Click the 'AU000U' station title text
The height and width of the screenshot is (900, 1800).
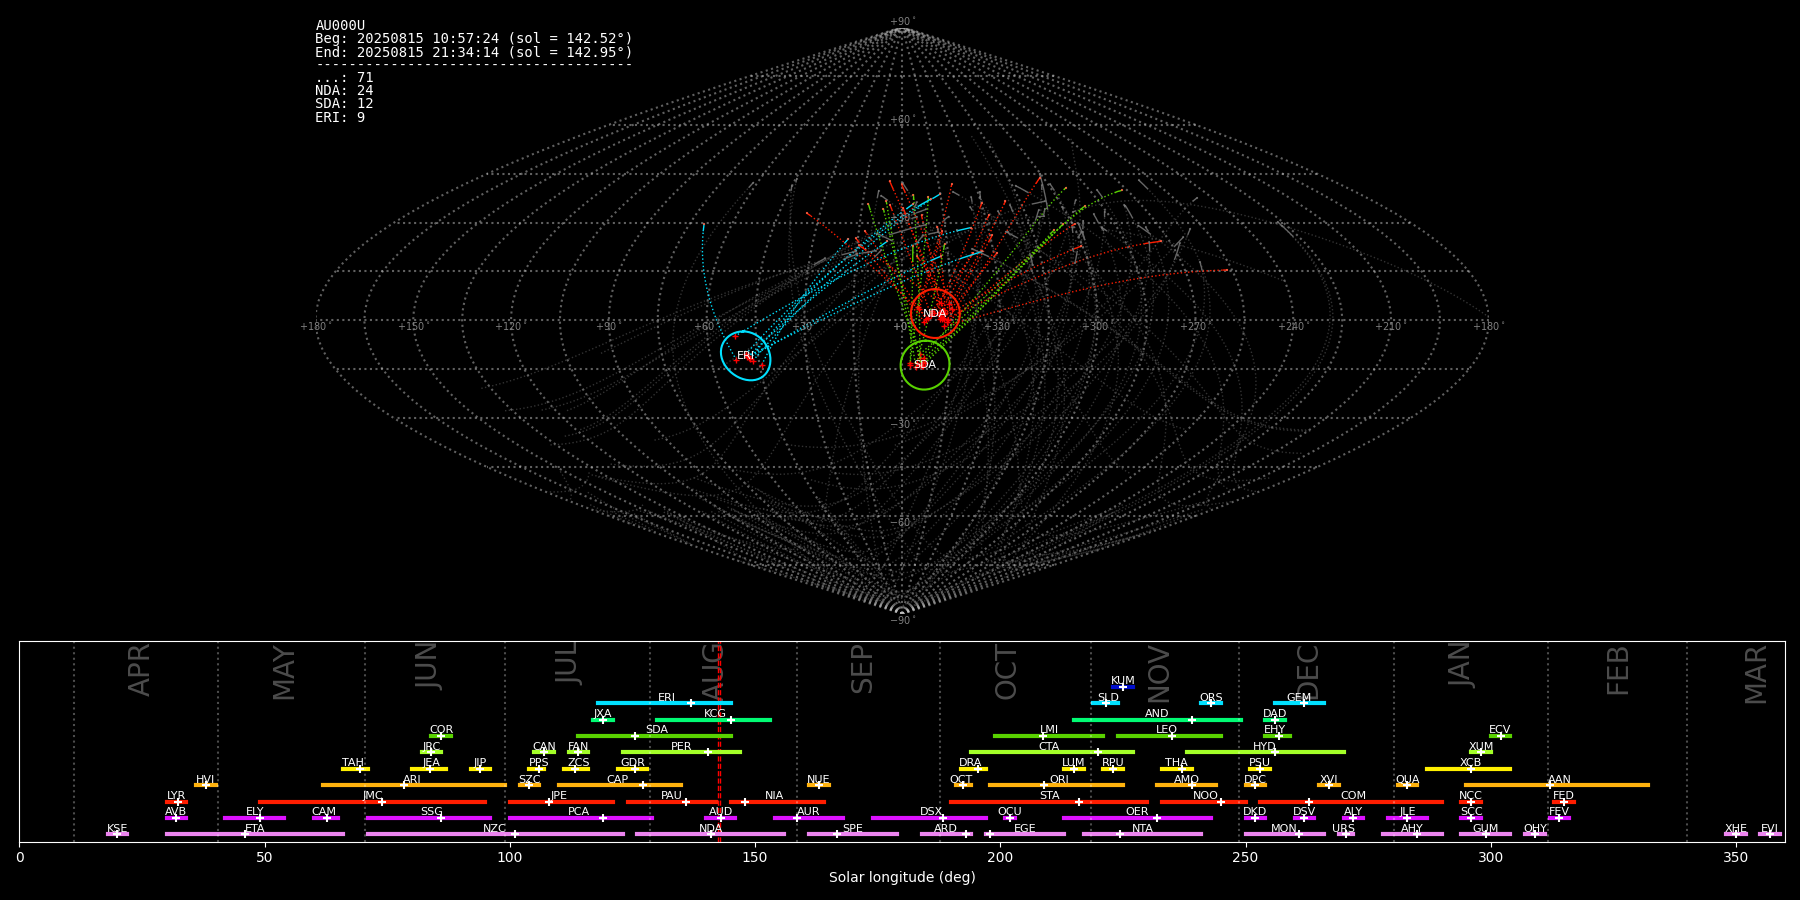340,26
